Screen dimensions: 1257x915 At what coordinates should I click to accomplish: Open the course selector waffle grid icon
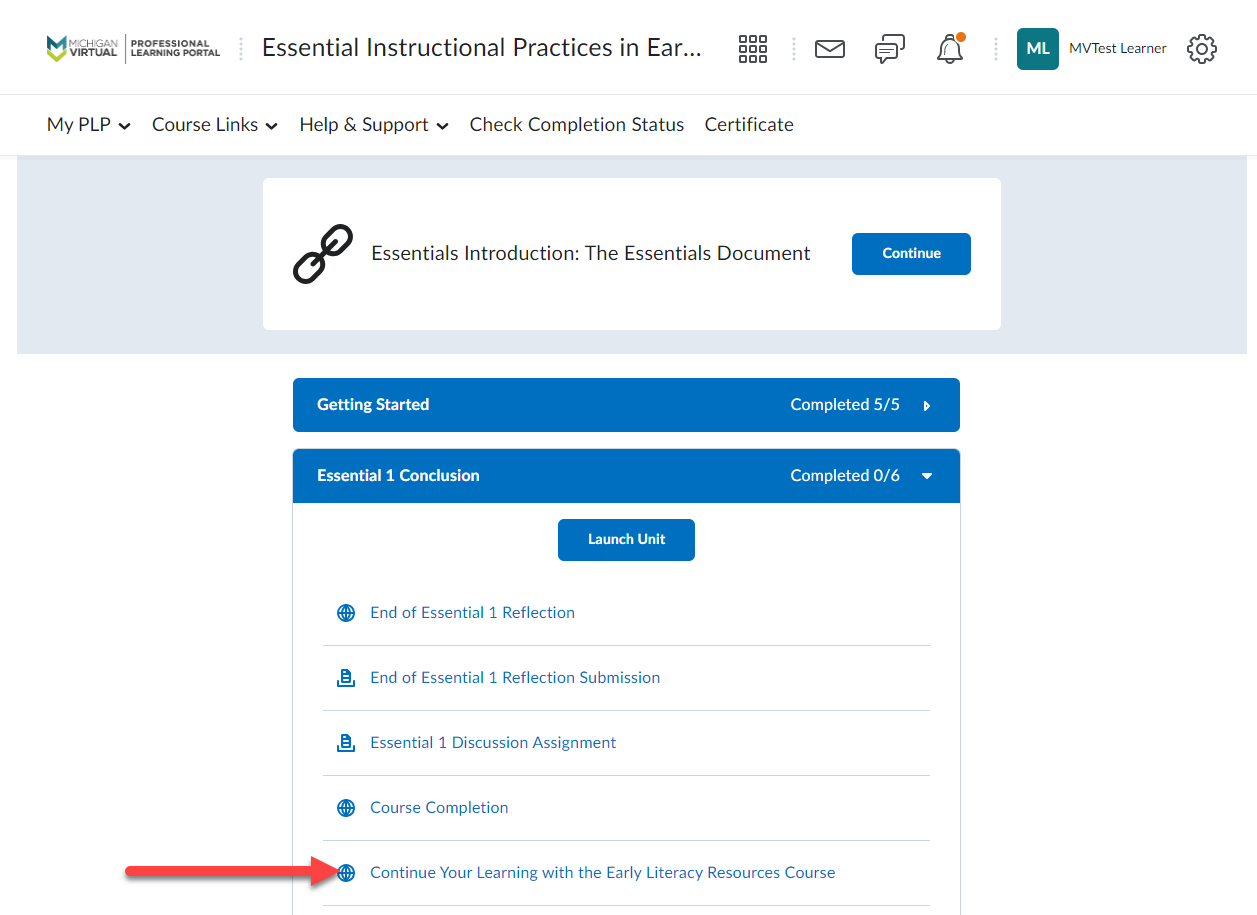[753, 48]
